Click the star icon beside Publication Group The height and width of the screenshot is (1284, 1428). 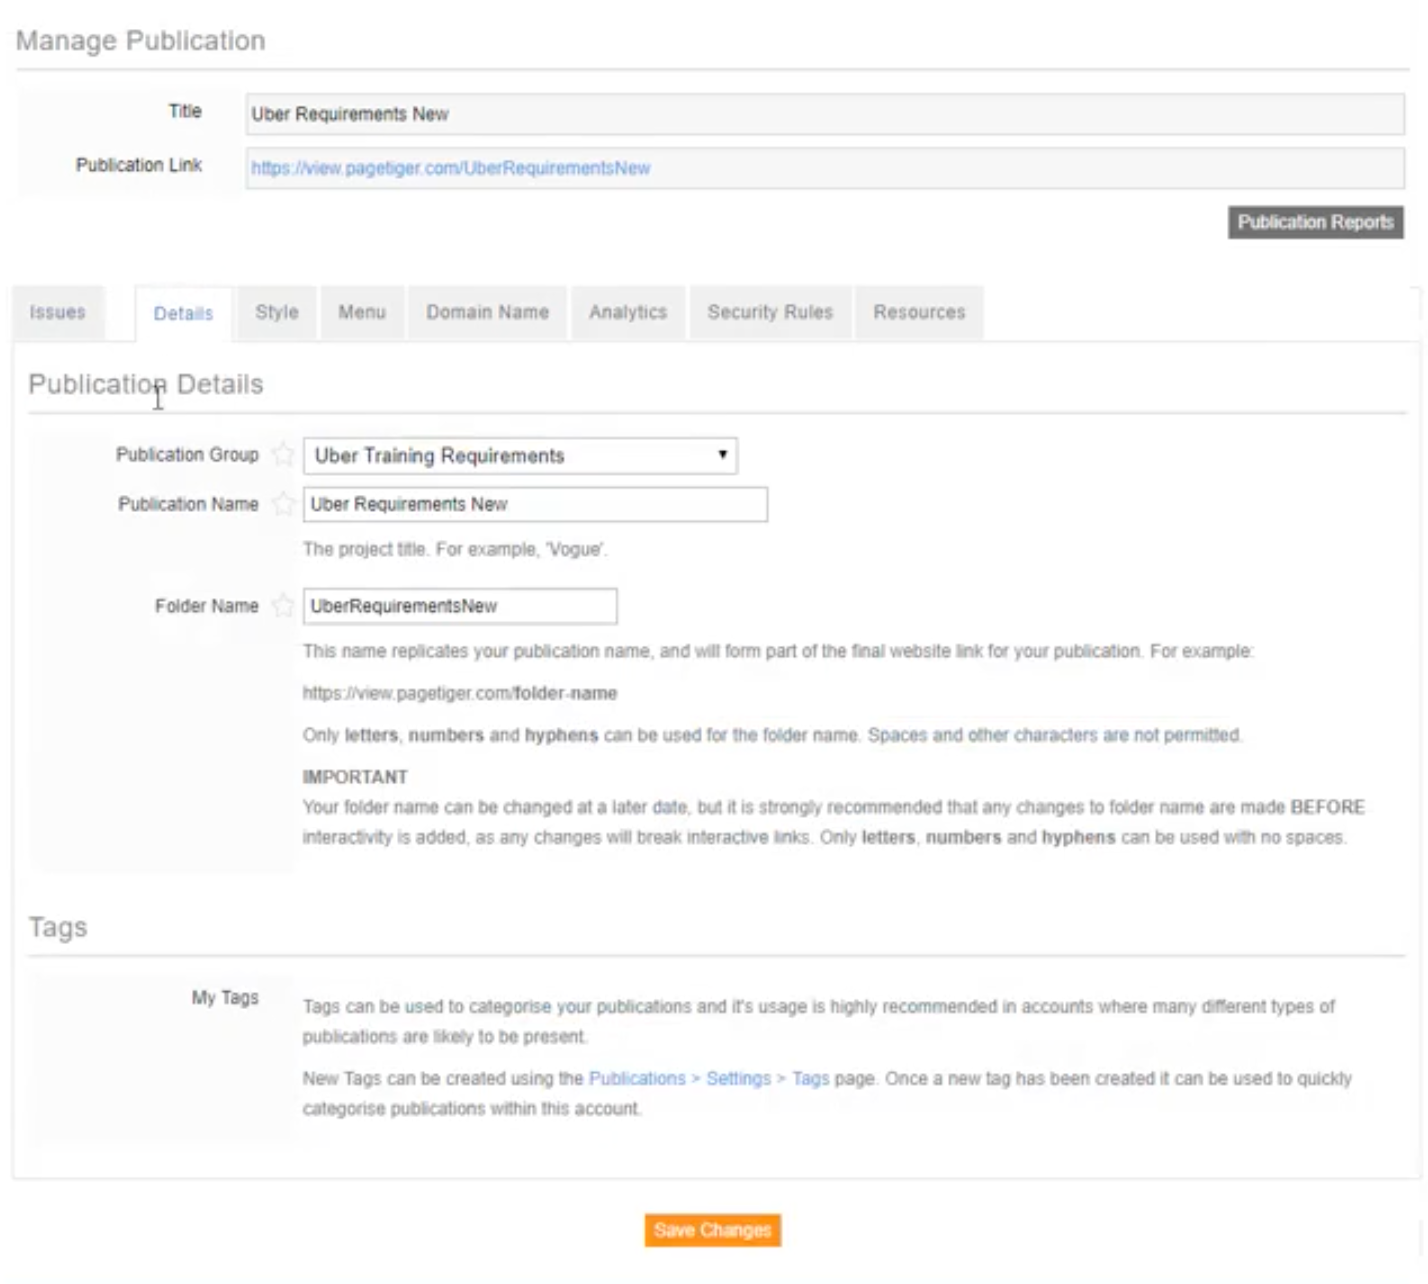(283, 455)
